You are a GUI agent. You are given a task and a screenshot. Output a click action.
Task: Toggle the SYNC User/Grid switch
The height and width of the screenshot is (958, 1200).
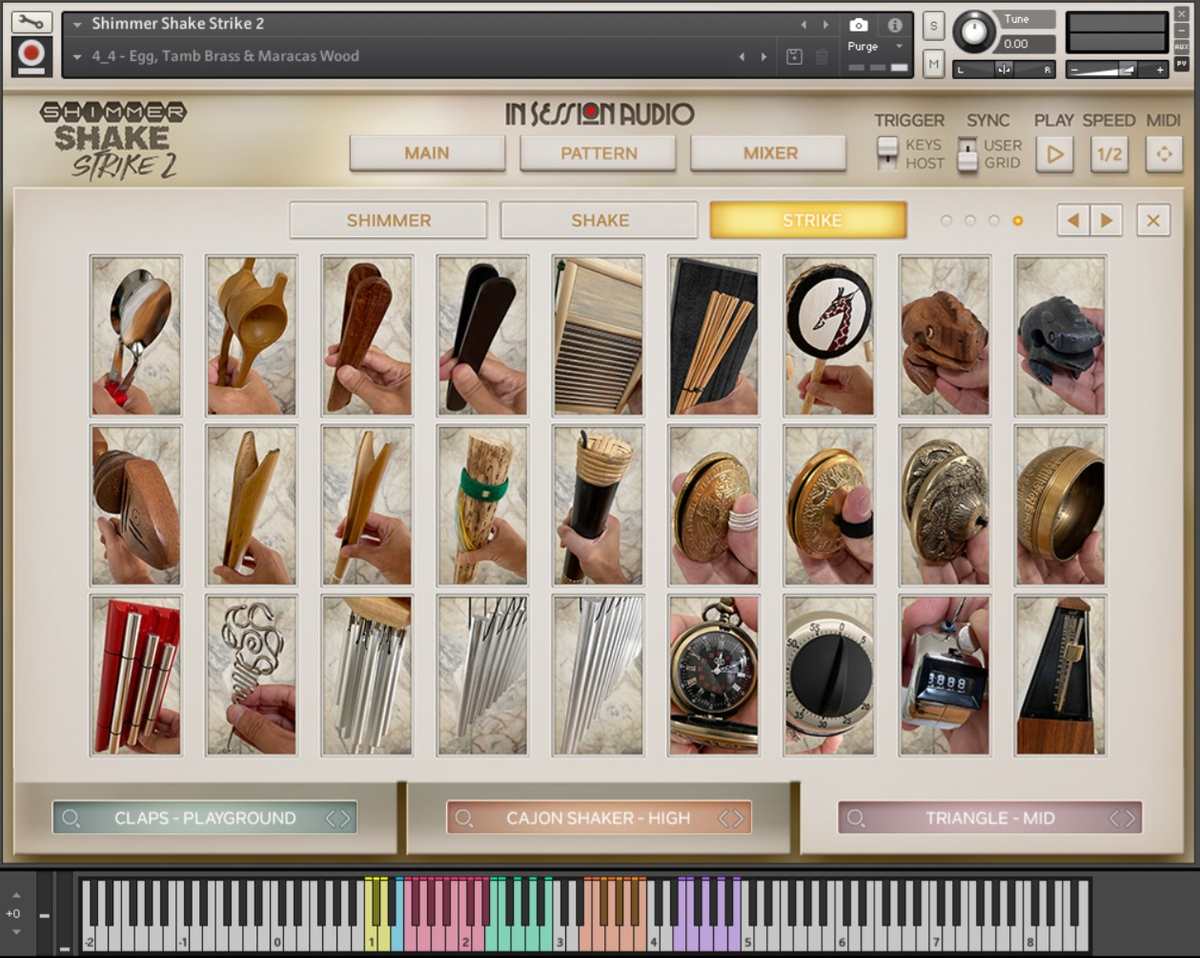[x=967, y=155]
